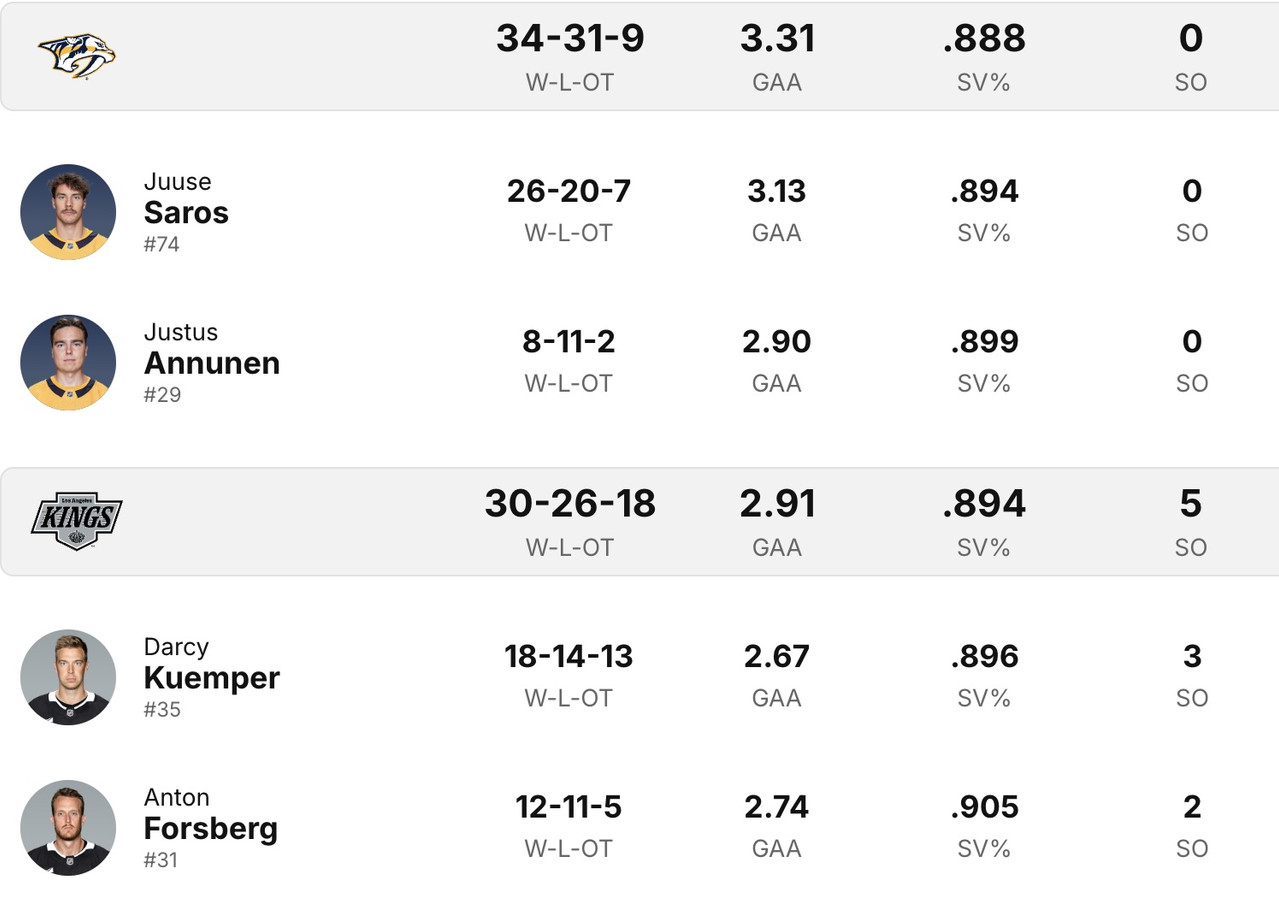Click the Nashville Predators team logo
Image resolution: width=1279 pixels, height=898 pixels.
click(76, 55)
